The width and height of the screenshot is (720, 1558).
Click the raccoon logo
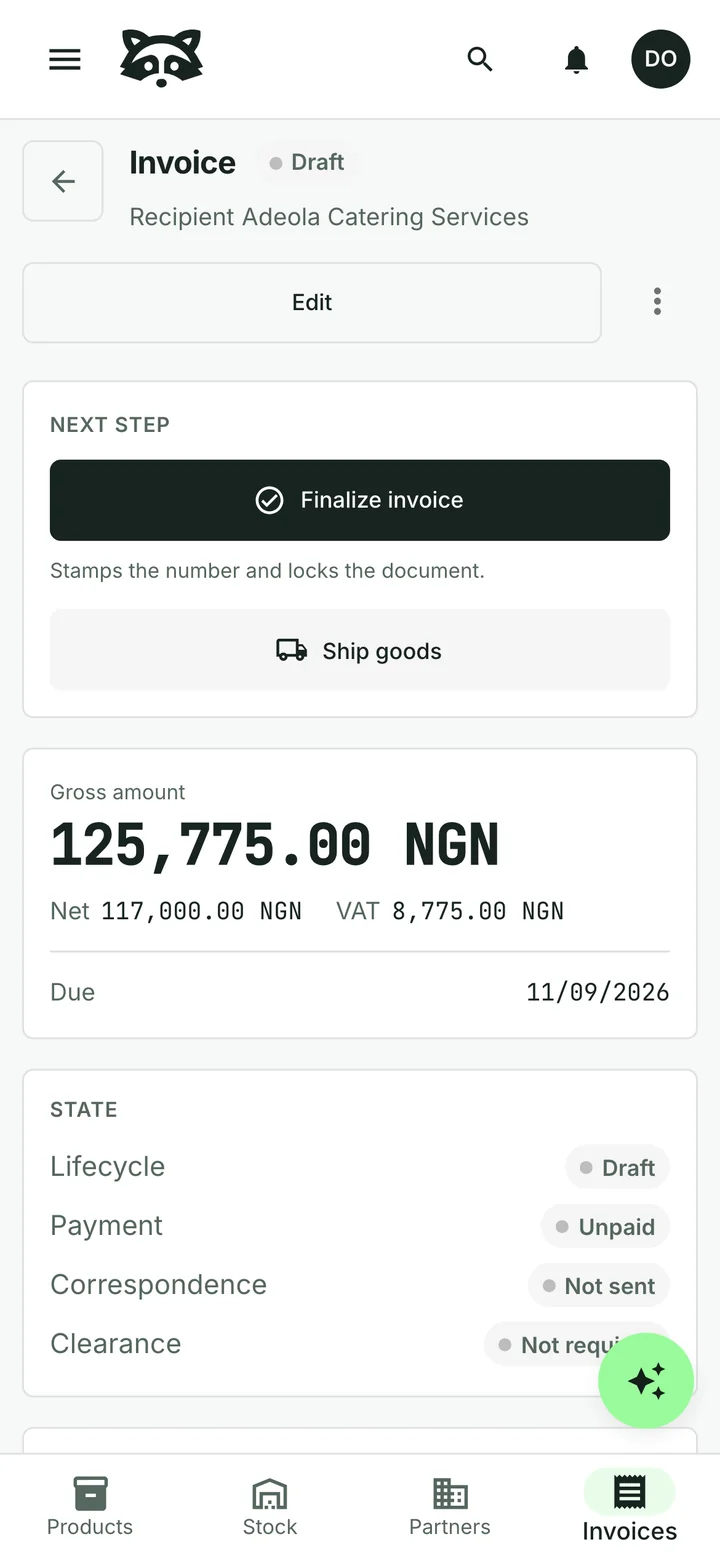click(161, 58)
